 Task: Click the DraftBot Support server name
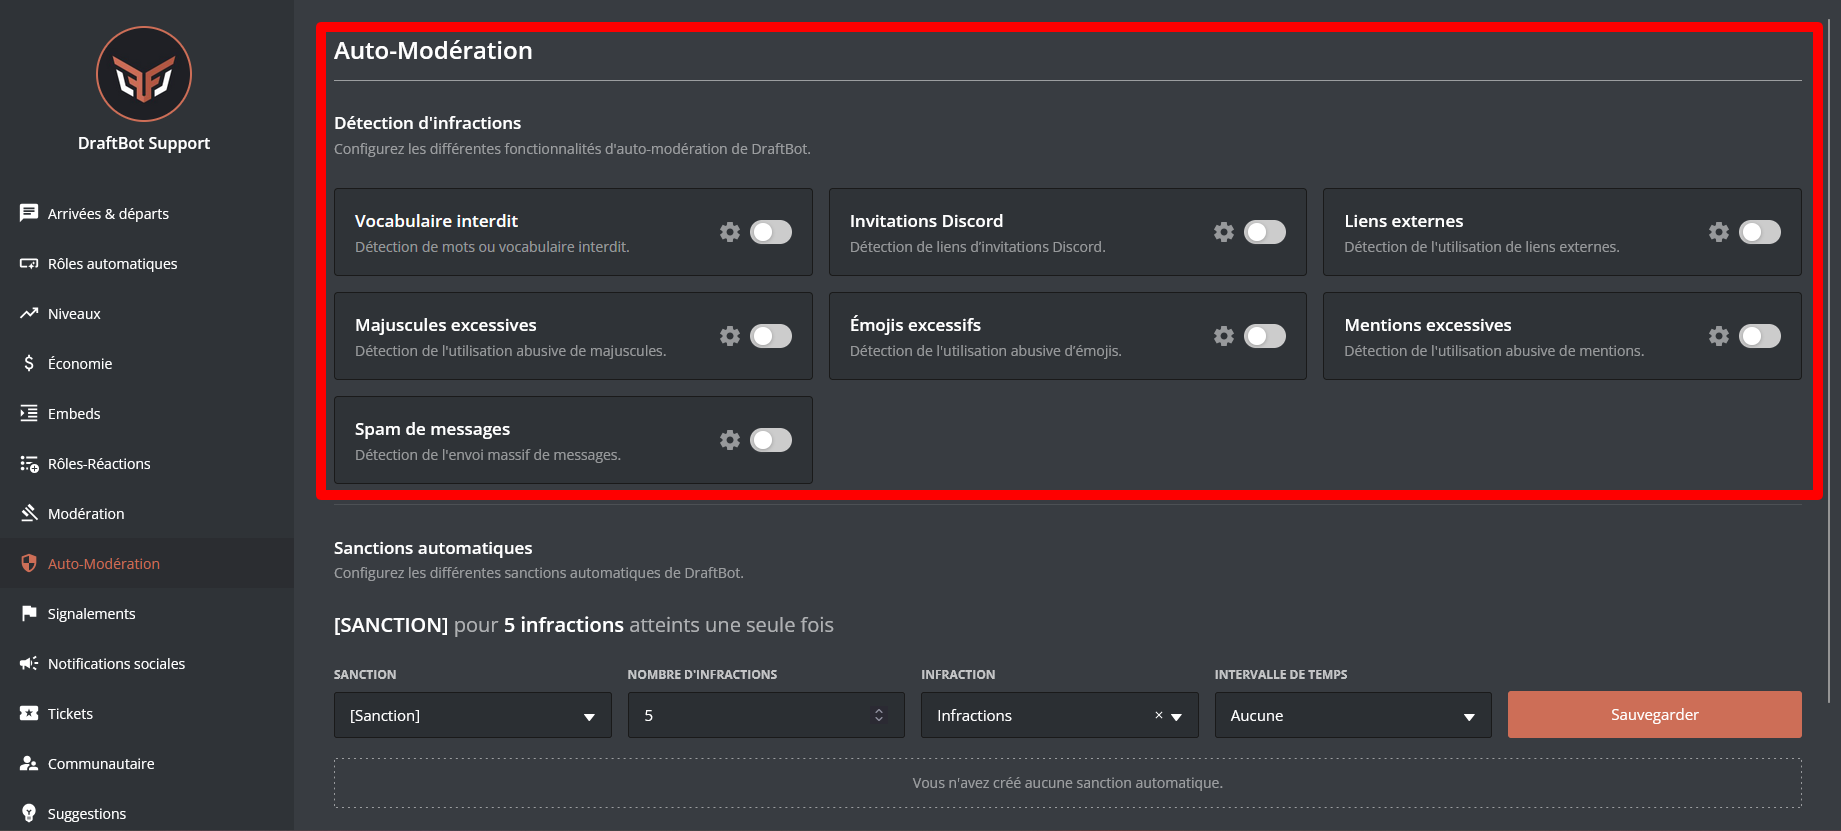tap(144, 143)
